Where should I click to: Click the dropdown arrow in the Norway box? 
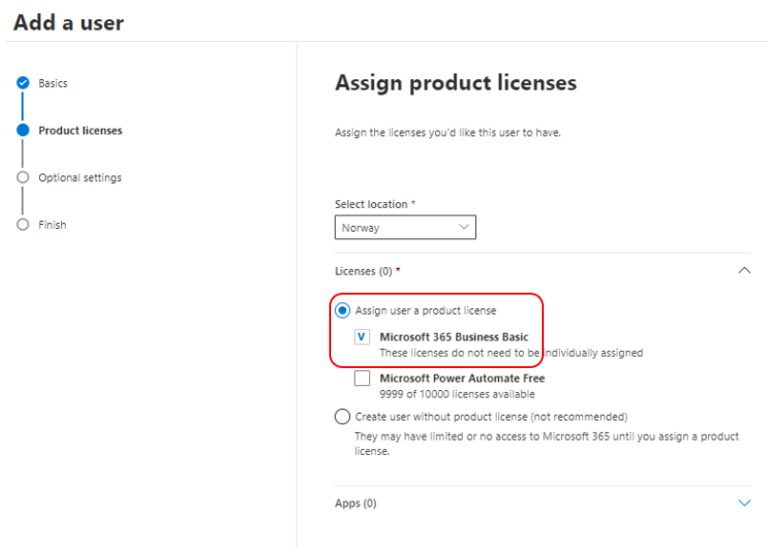coord(463,227)
